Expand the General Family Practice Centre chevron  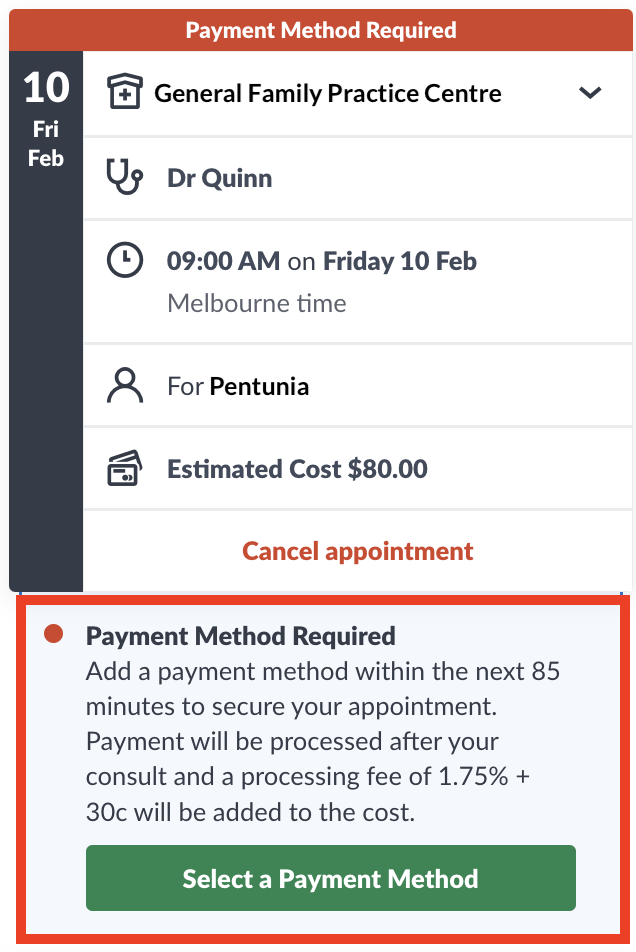click(x=590, y=92)
